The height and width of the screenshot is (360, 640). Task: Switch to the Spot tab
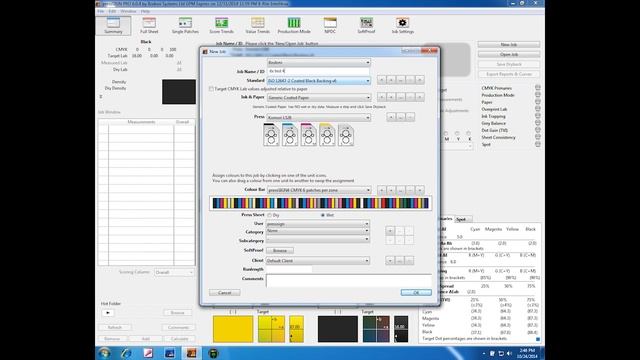tap(462, 219)
